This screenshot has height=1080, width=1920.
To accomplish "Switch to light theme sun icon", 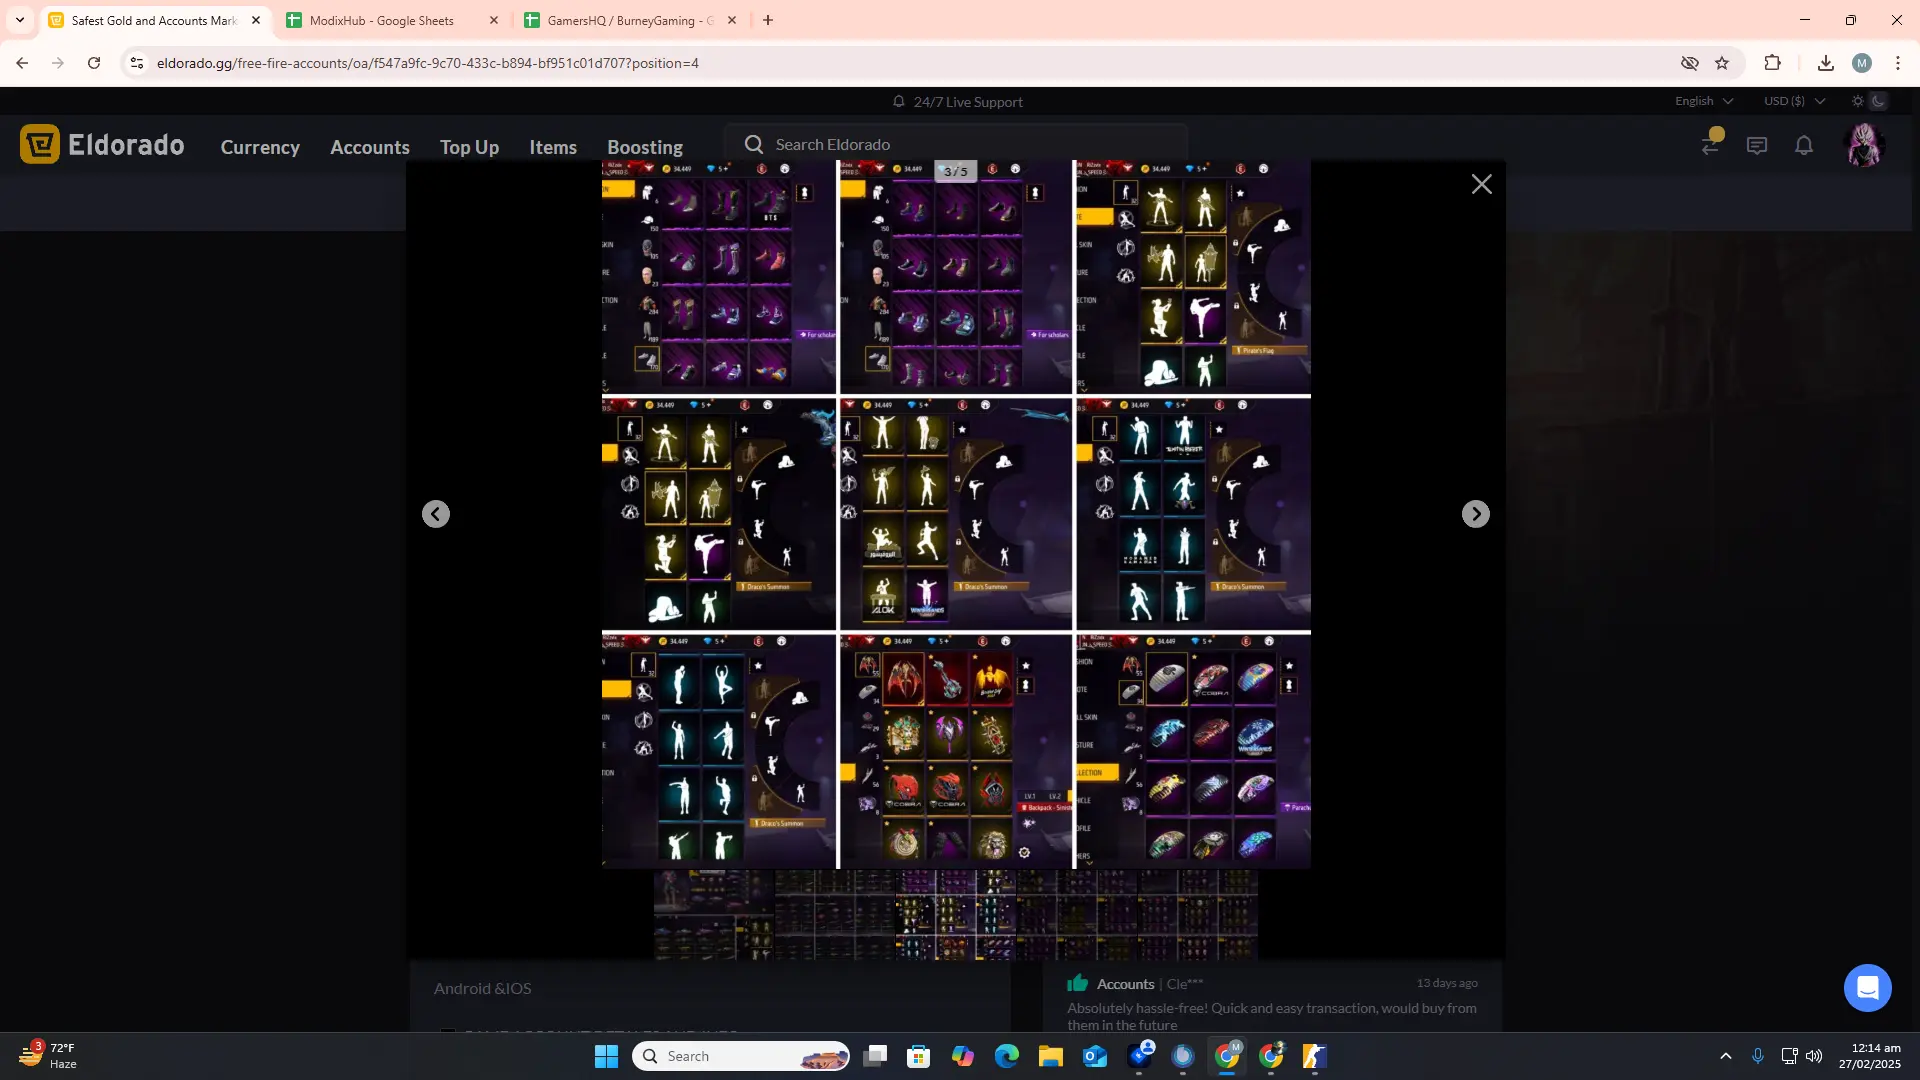I will click(x=1857, y=101).
